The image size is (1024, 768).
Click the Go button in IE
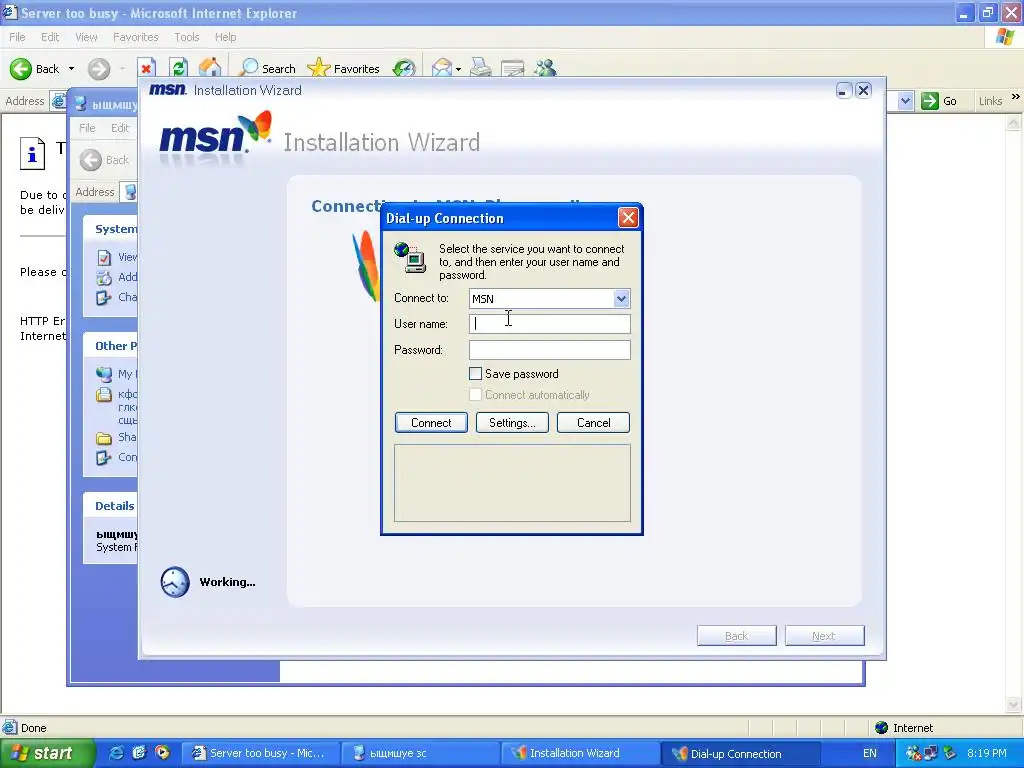(939, 101)
